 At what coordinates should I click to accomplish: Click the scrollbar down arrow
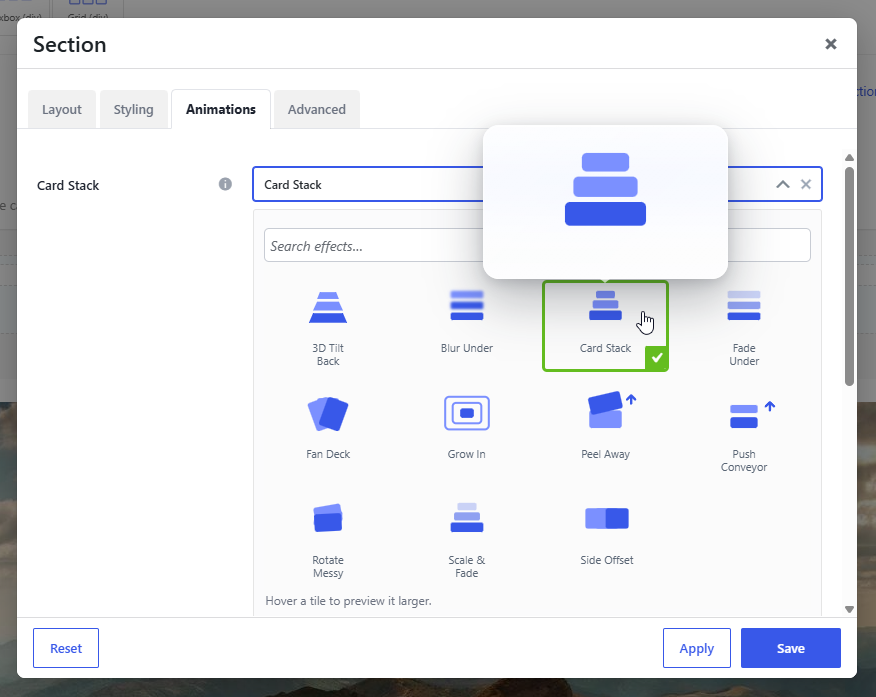pos(849,609)
